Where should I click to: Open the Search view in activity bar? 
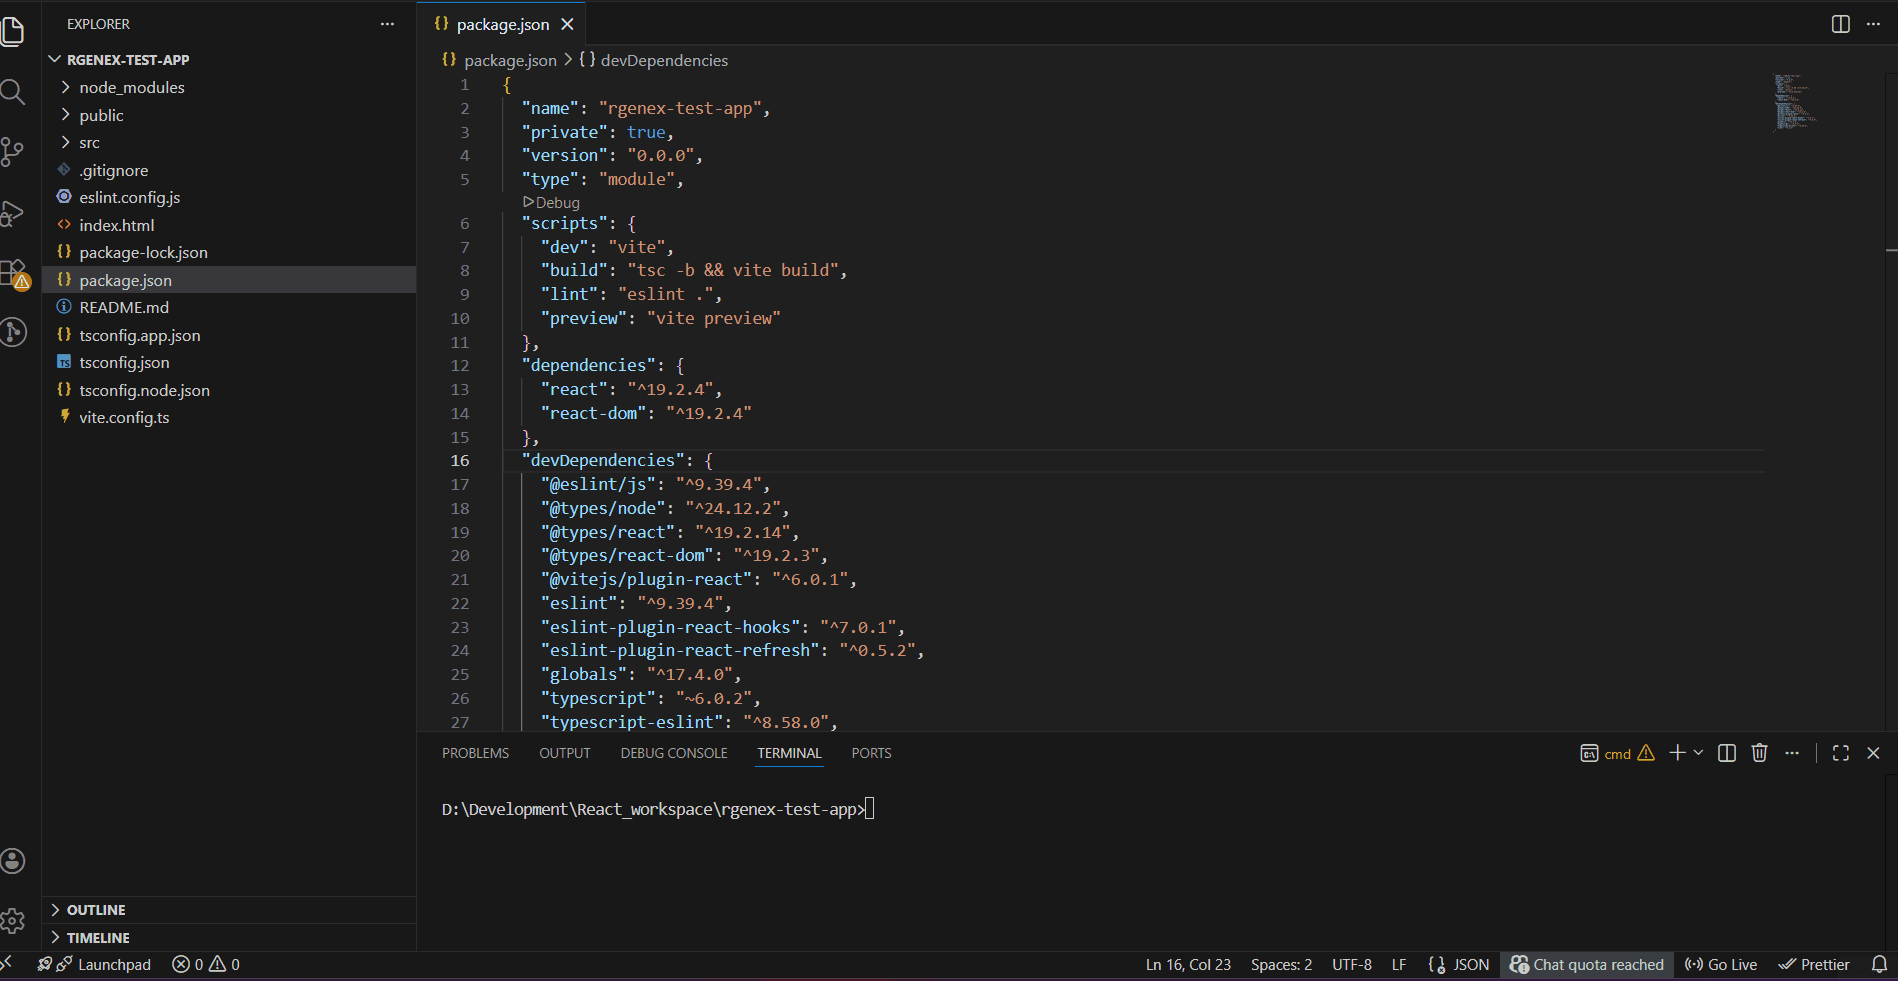(x=13, y=92)
